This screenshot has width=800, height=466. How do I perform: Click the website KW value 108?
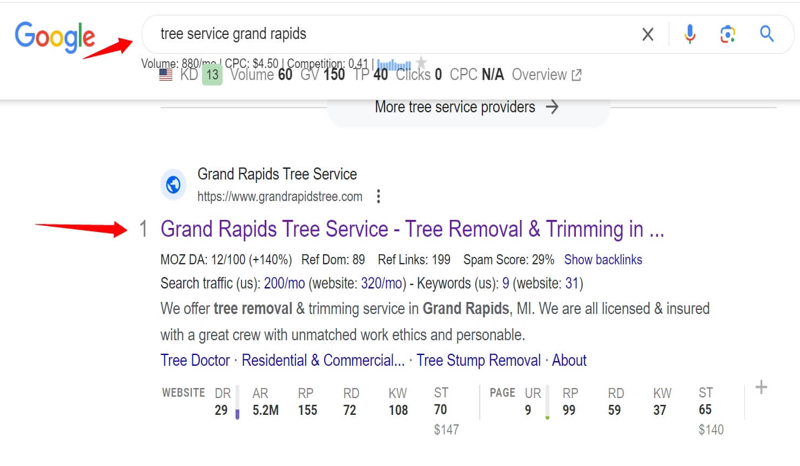point(398,410)
